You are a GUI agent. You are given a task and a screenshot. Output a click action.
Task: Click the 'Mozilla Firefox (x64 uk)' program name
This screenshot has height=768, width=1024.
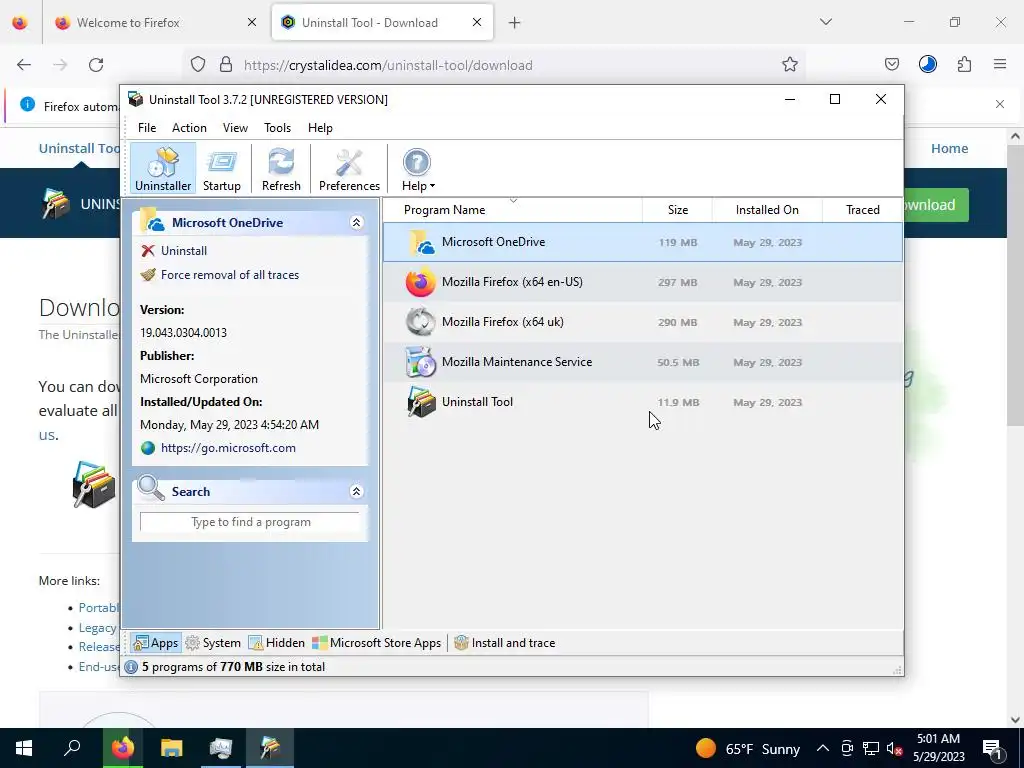tap(502, 322)
